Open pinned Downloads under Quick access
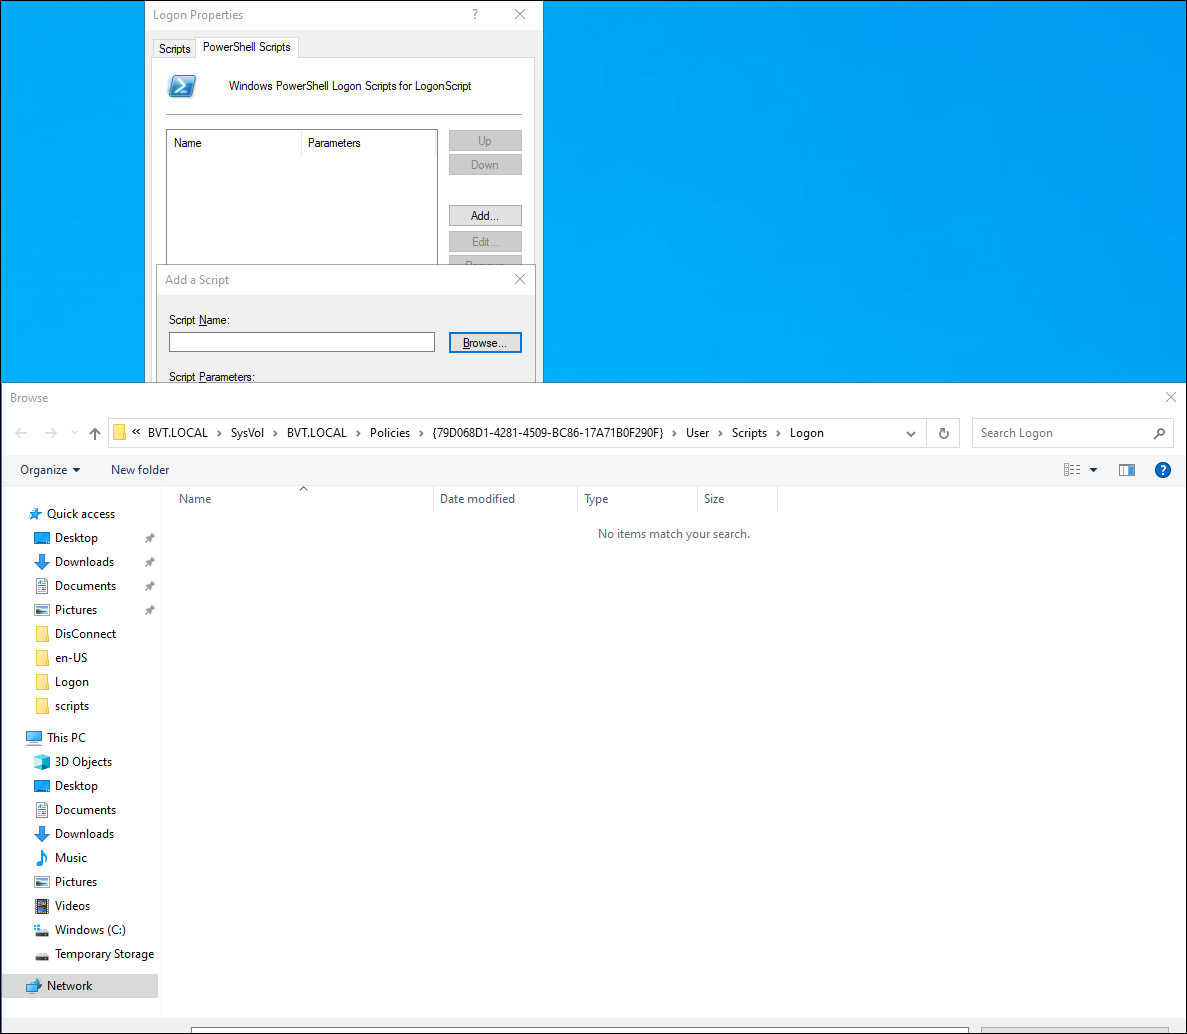Image resolution: width=1187 pixels, height=1034 pixels. [84, 562]
